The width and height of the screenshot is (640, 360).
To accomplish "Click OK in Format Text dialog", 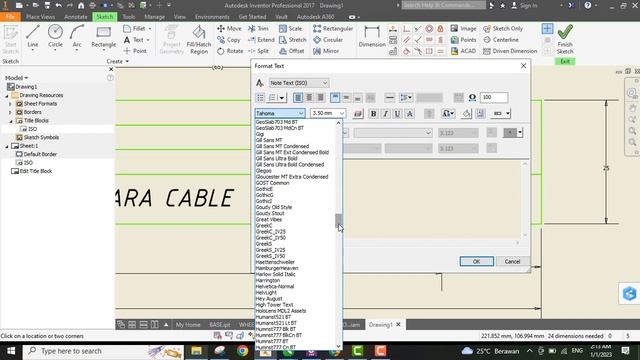I will click(476, 261).
